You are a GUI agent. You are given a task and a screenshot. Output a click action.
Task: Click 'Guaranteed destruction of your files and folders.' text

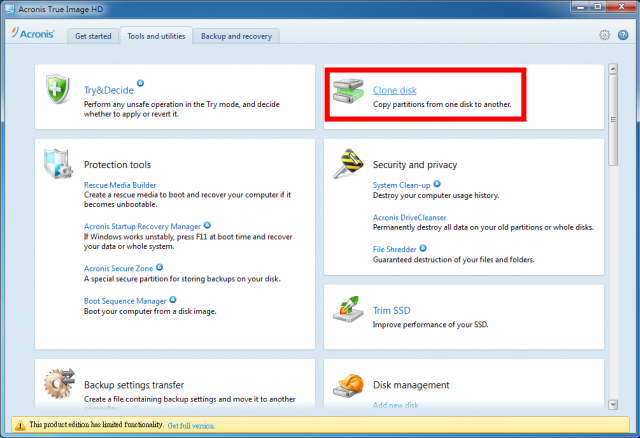(453, 260)
